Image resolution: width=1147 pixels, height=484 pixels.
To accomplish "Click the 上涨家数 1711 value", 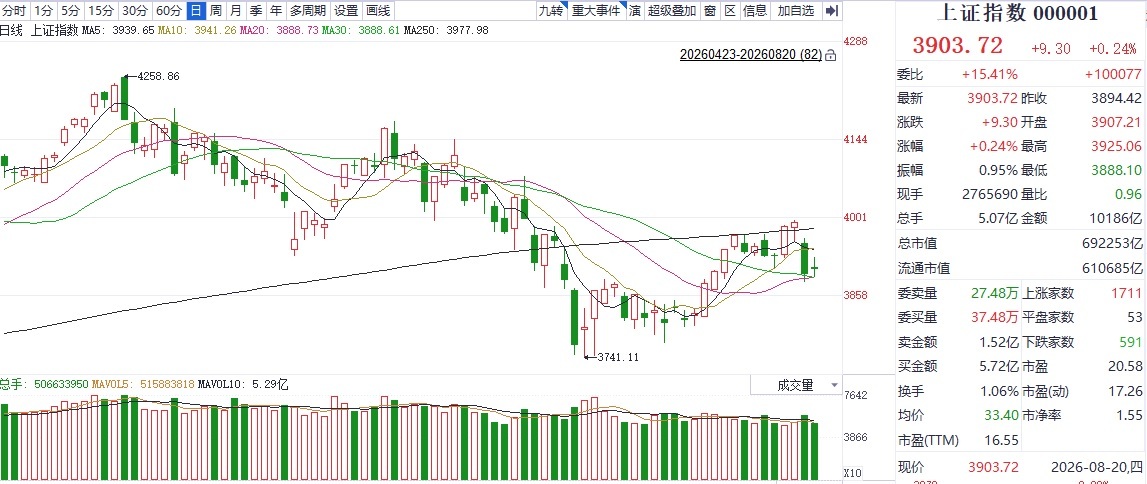I will (1127, 293).
